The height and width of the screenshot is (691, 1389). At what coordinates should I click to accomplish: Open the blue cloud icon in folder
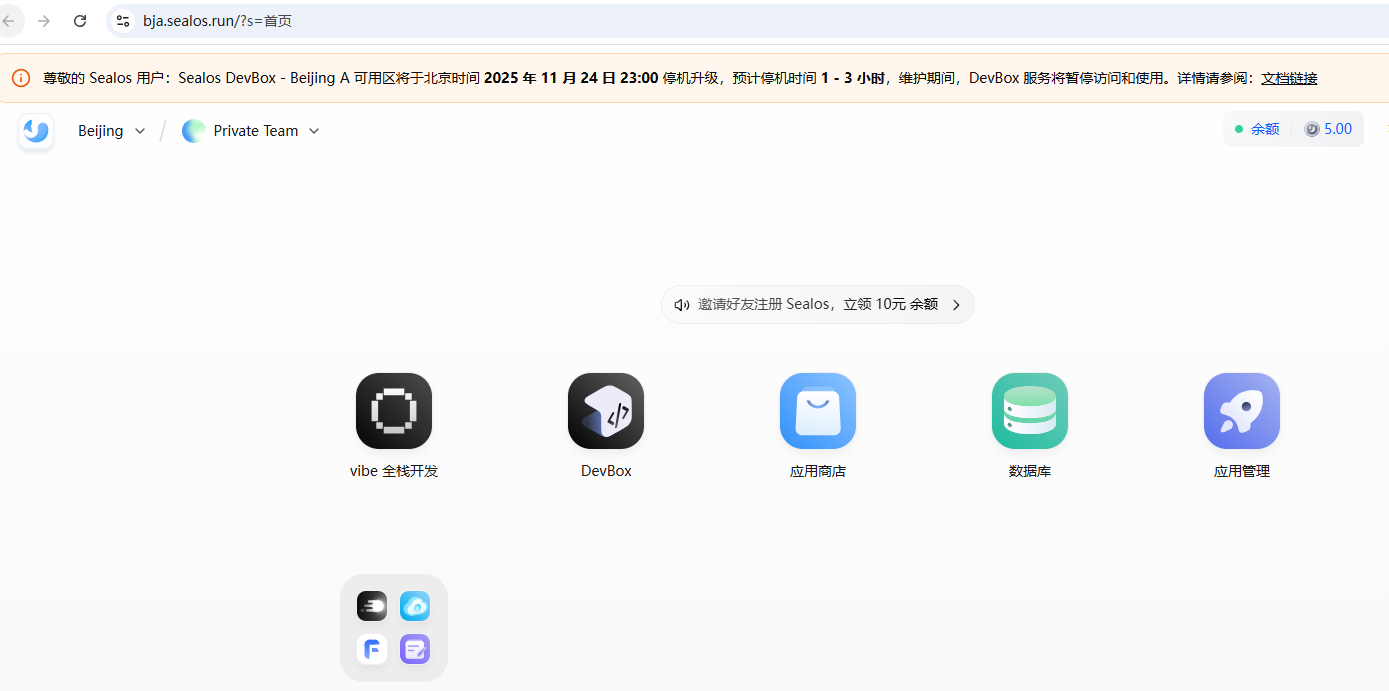point(415,606)
